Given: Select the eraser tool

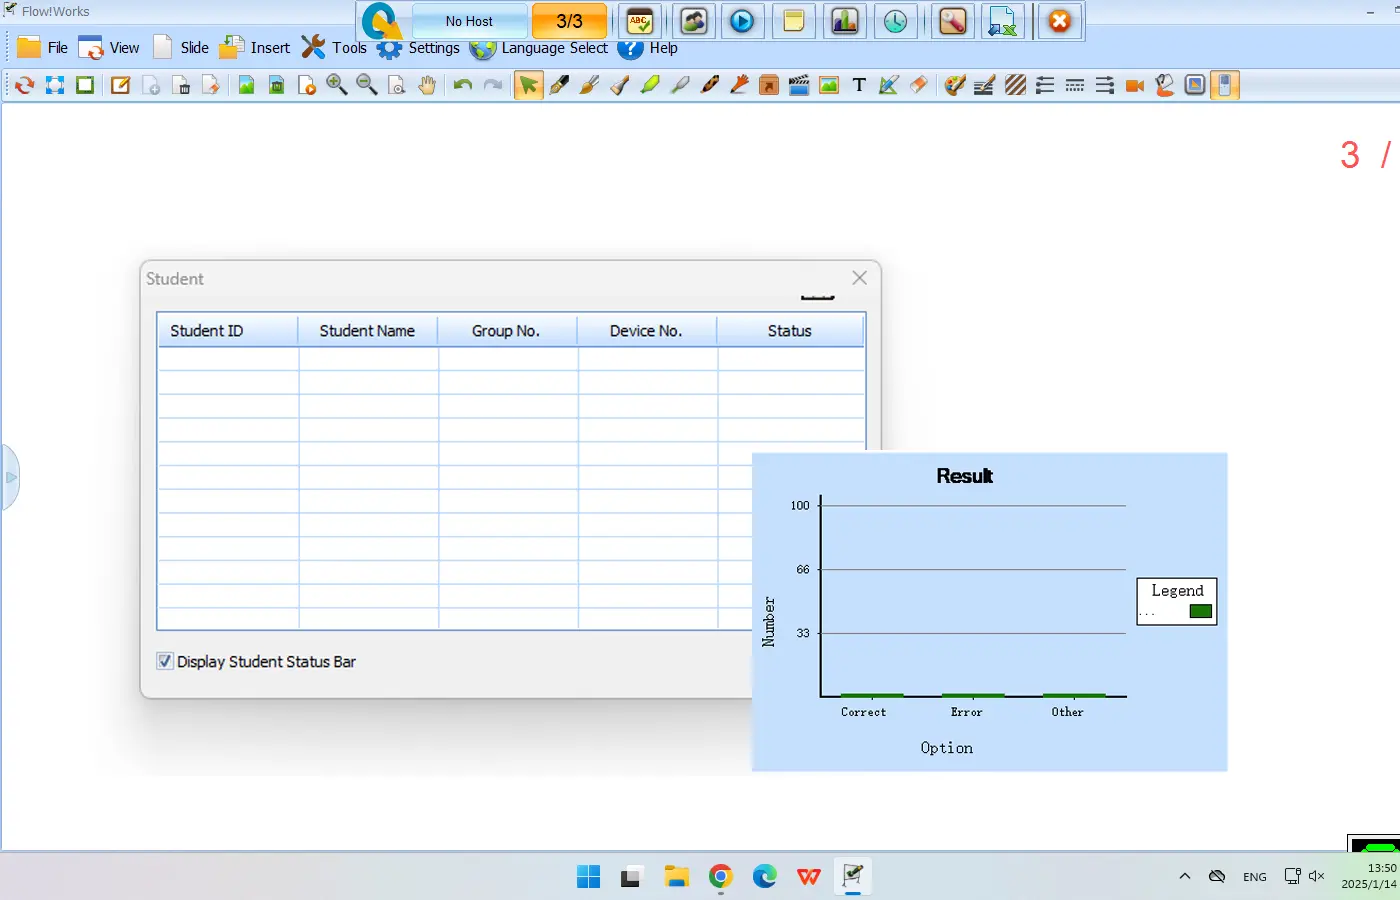Looking at the screenshot, I should [x=919, y=85].
